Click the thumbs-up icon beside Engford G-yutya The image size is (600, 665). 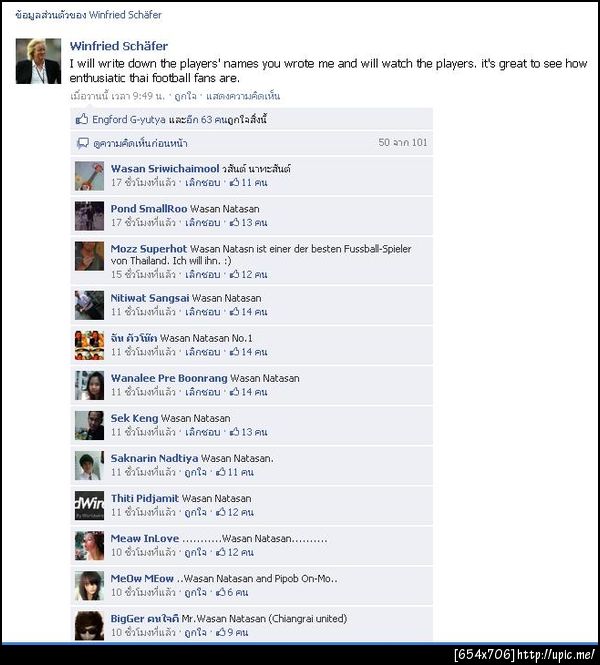[81, 119]
